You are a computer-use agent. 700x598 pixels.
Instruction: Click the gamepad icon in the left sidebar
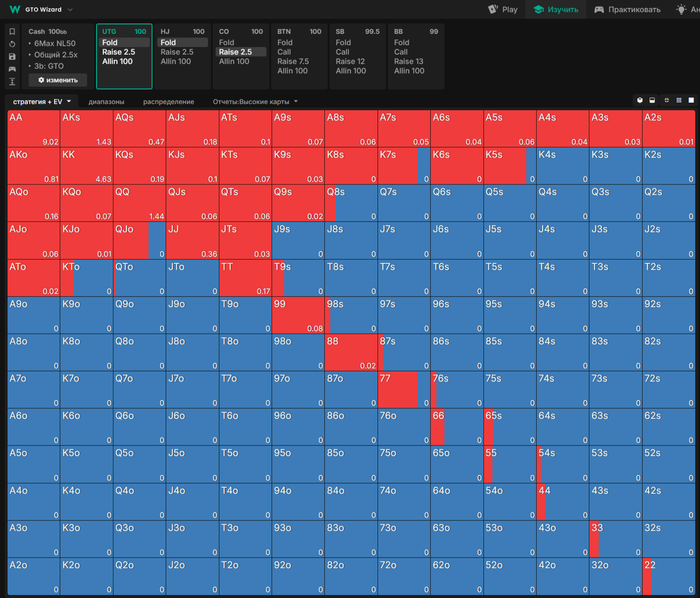point(12,69)
